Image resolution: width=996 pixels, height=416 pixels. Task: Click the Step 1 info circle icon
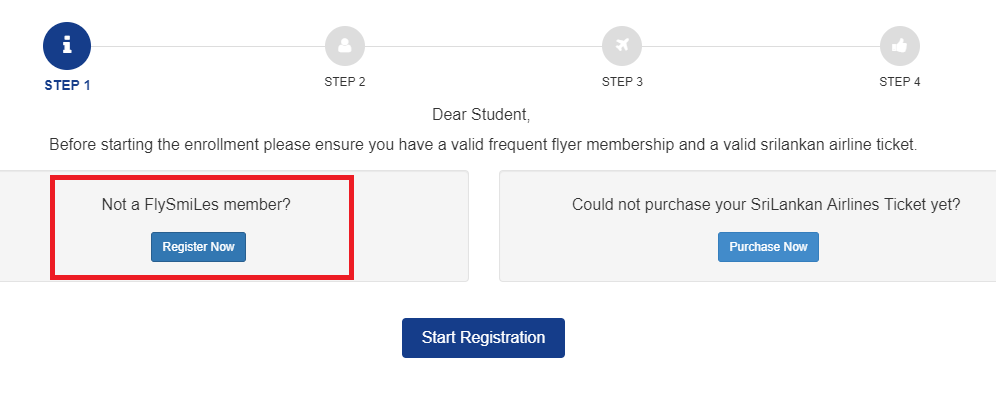[x=67, y=46]
